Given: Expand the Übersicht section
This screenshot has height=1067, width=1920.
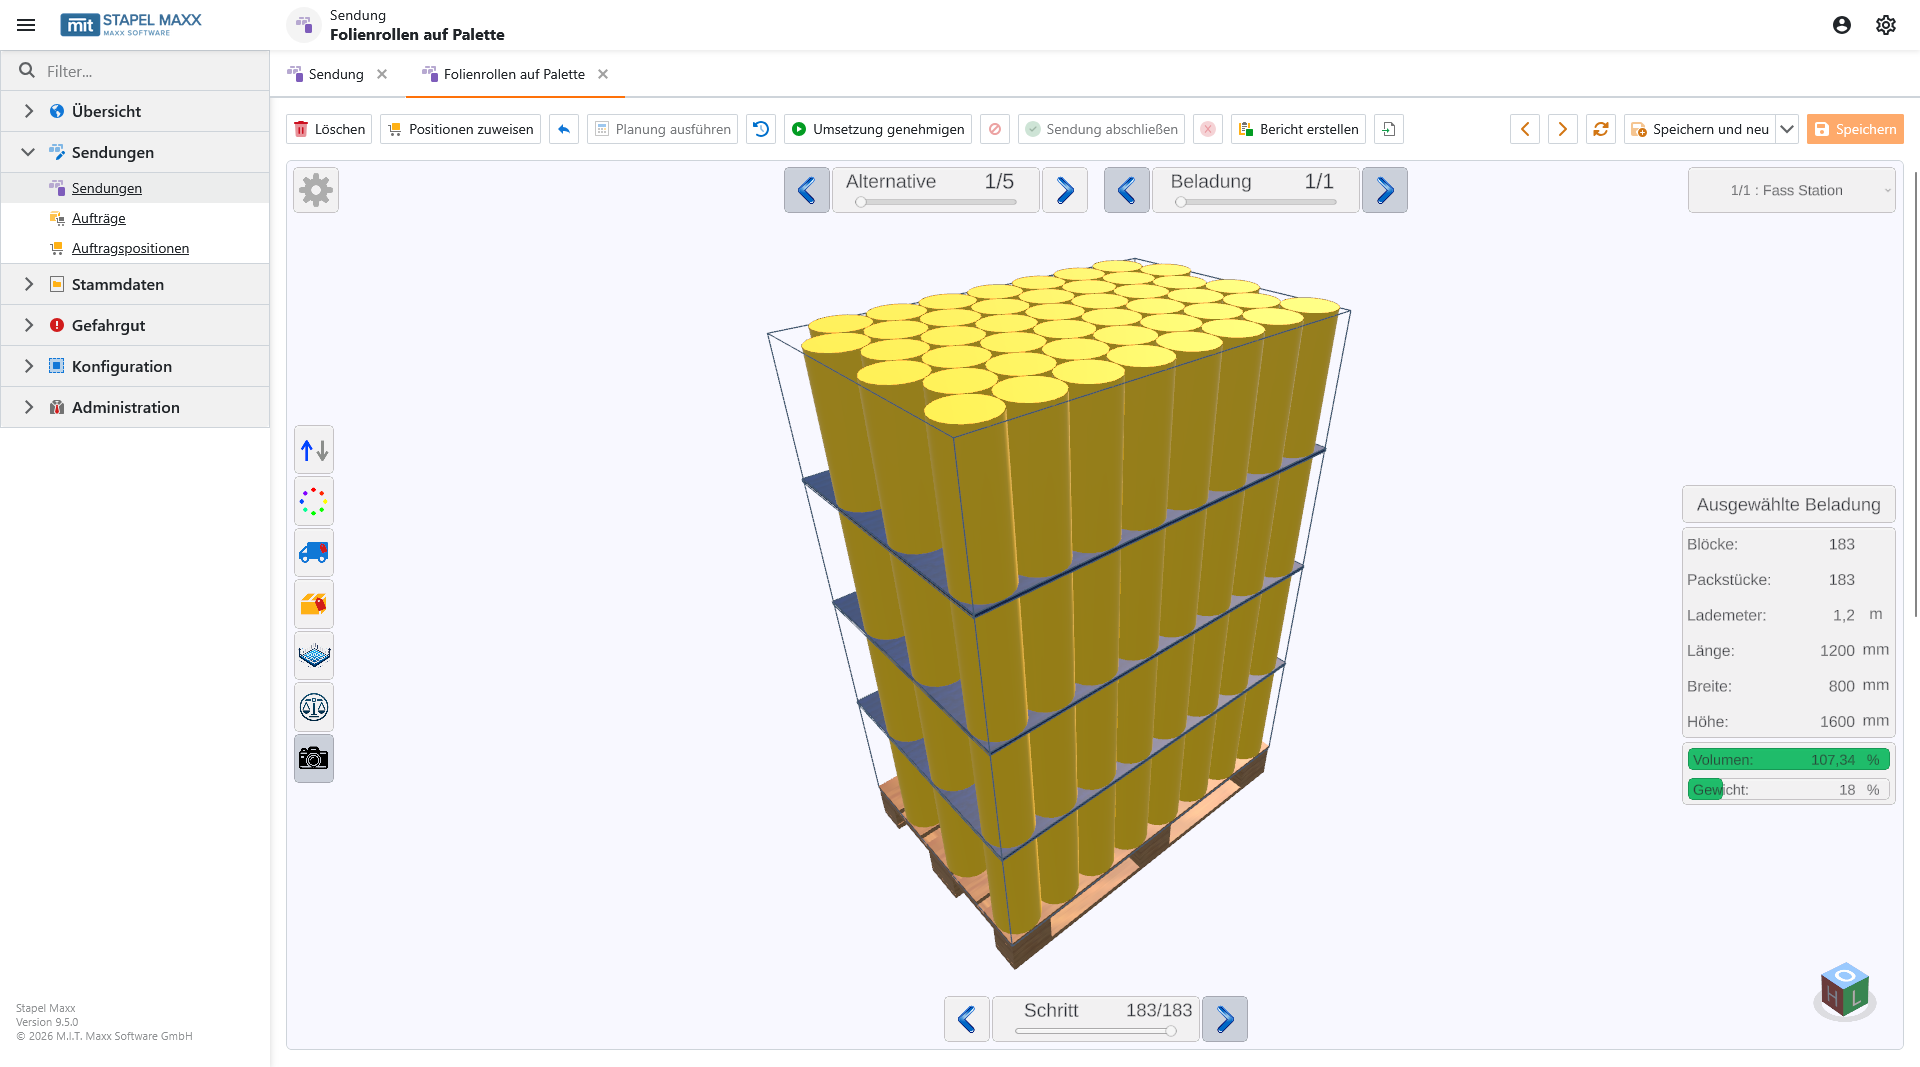Looking at the screenshot, I should [x=29, y=111].
